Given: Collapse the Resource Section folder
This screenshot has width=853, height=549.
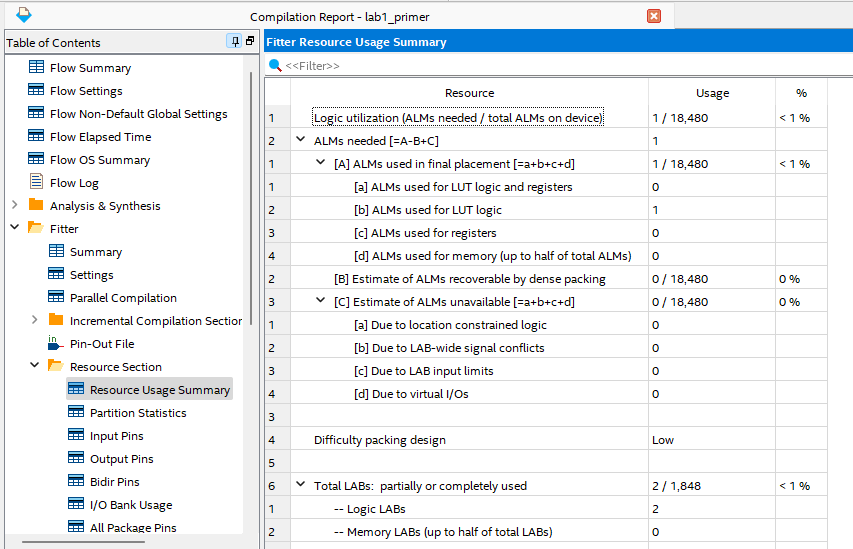Looking at the screenshot, I should [35, 365].
